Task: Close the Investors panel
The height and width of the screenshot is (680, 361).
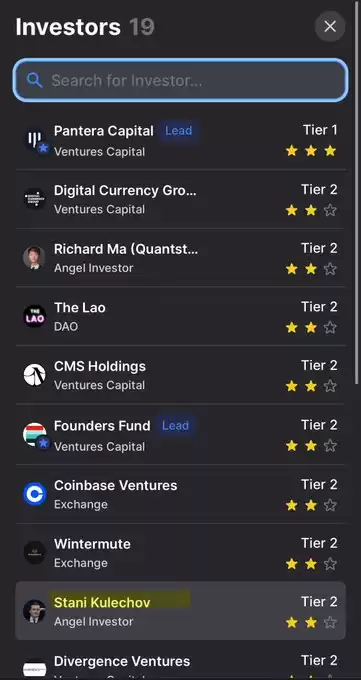Action: 330,26
